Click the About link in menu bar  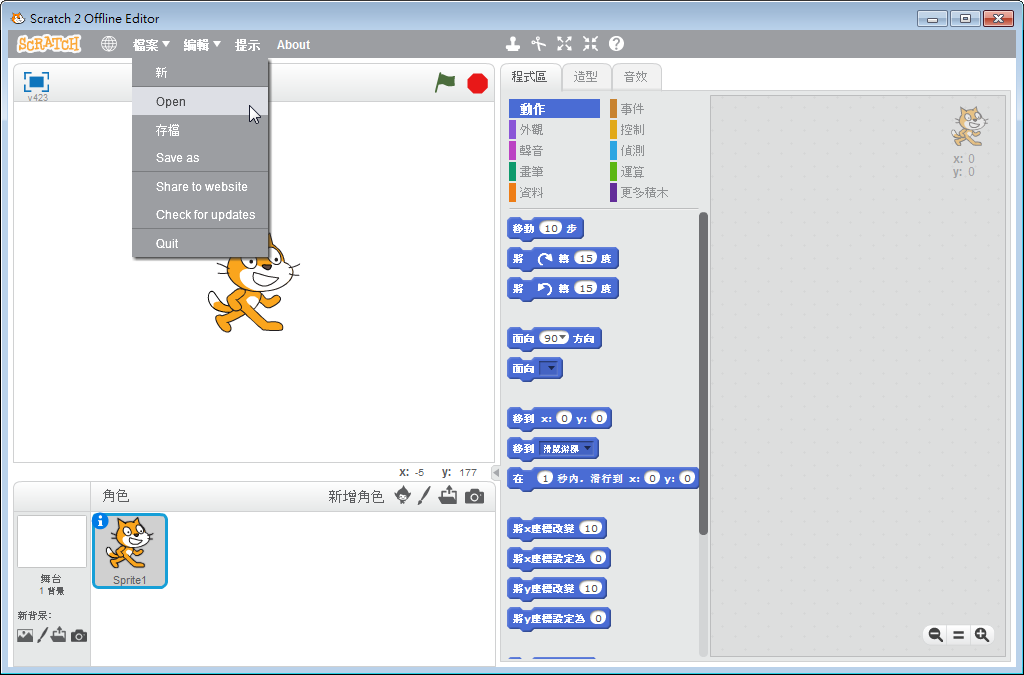tap(293, 45)
